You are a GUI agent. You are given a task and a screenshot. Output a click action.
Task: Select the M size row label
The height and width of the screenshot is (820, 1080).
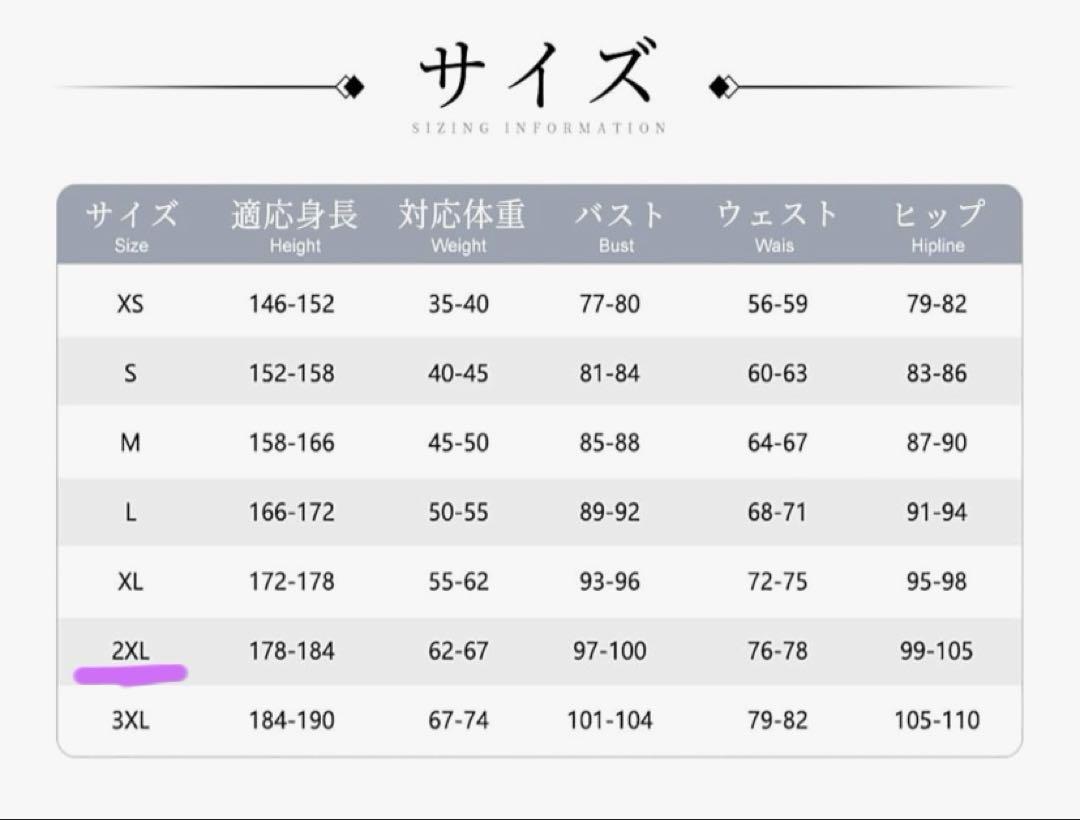(130, 442)
